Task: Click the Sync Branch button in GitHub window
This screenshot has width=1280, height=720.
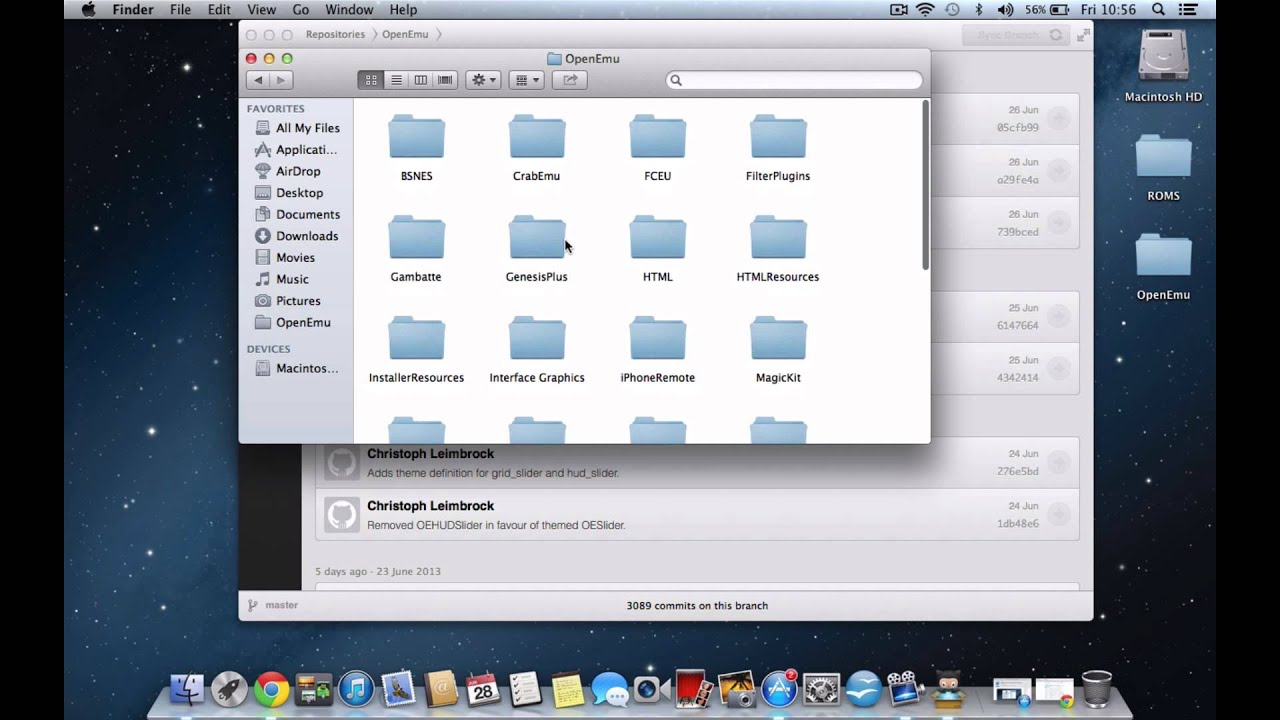Action: tap(1017, 35)
